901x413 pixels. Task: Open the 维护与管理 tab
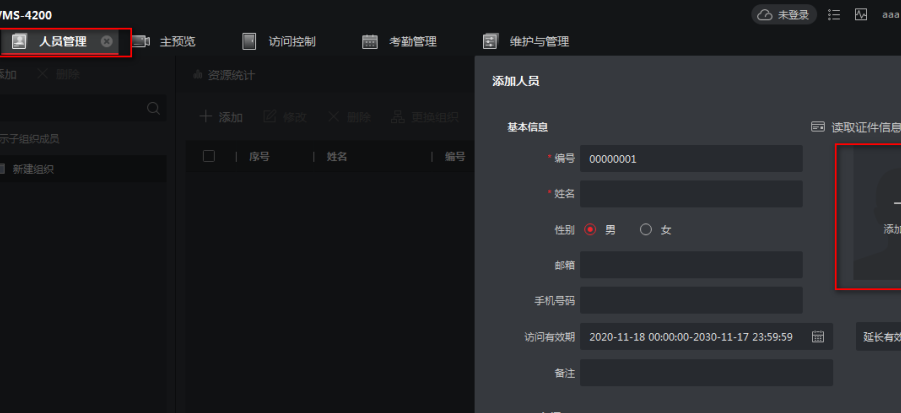[x=538, y=42]
